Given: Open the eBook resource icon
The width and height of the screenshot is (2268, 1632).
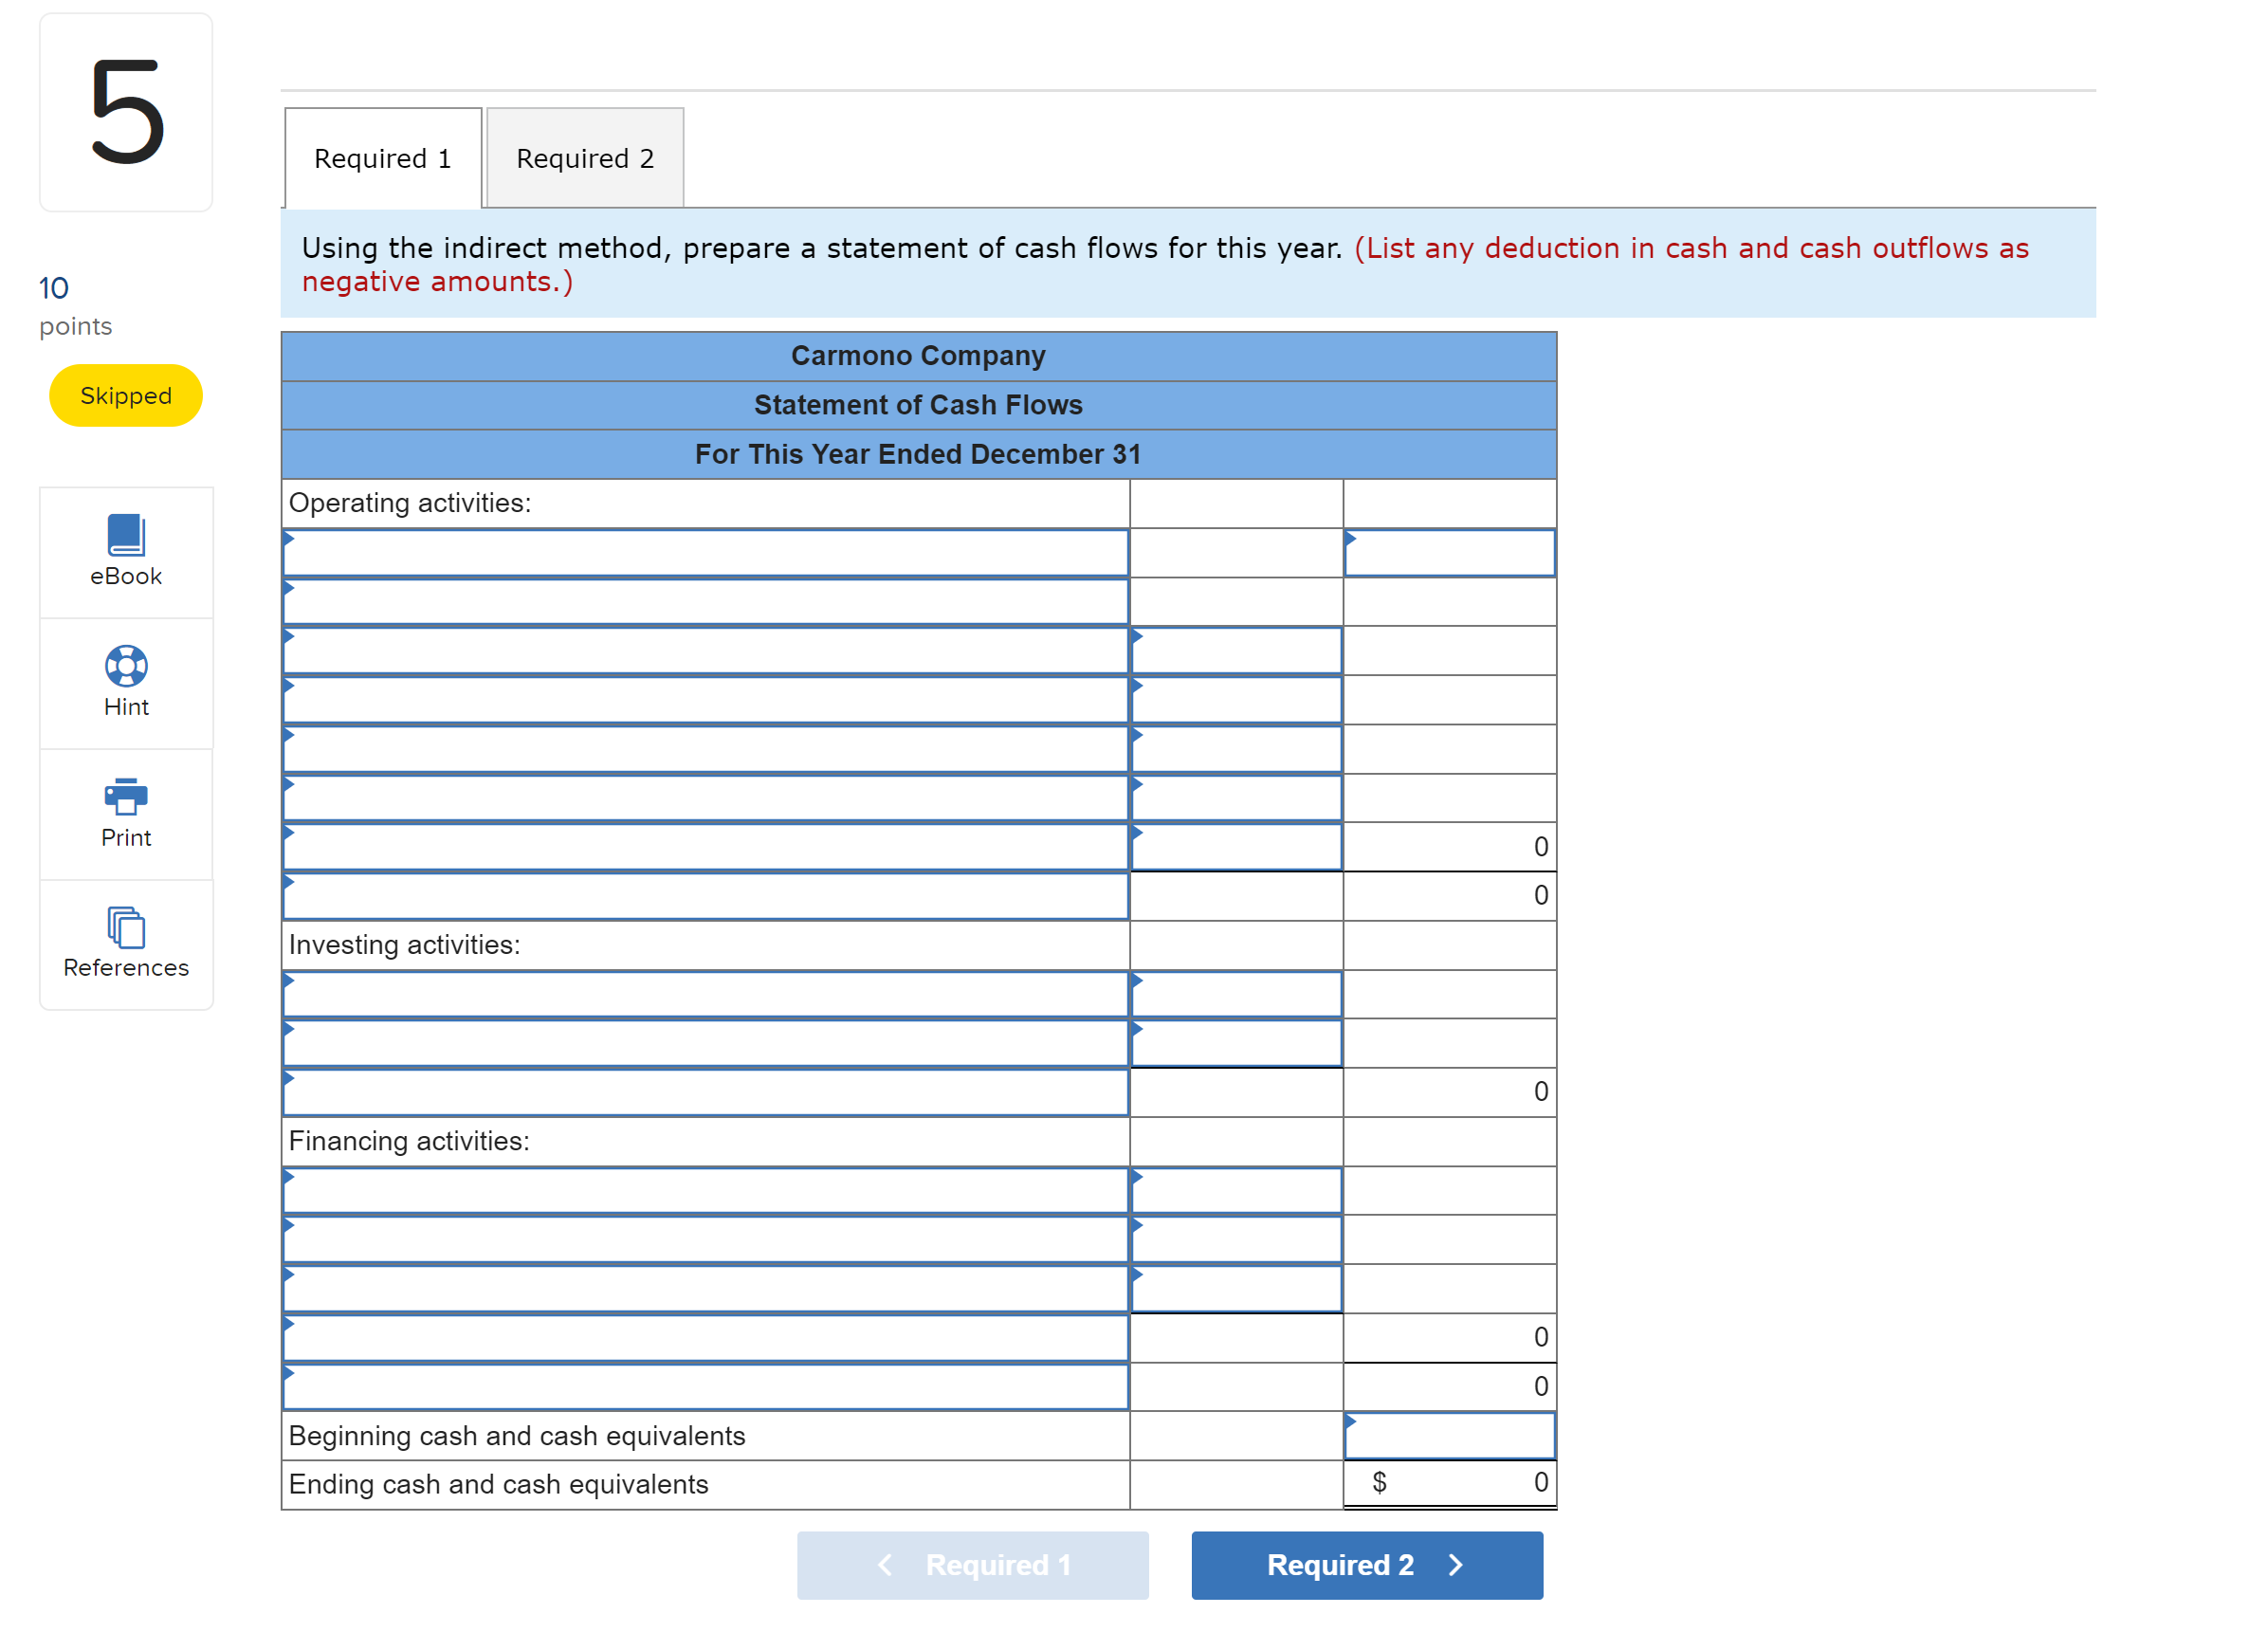Looking at the screenshot, I should coord(126,535).
